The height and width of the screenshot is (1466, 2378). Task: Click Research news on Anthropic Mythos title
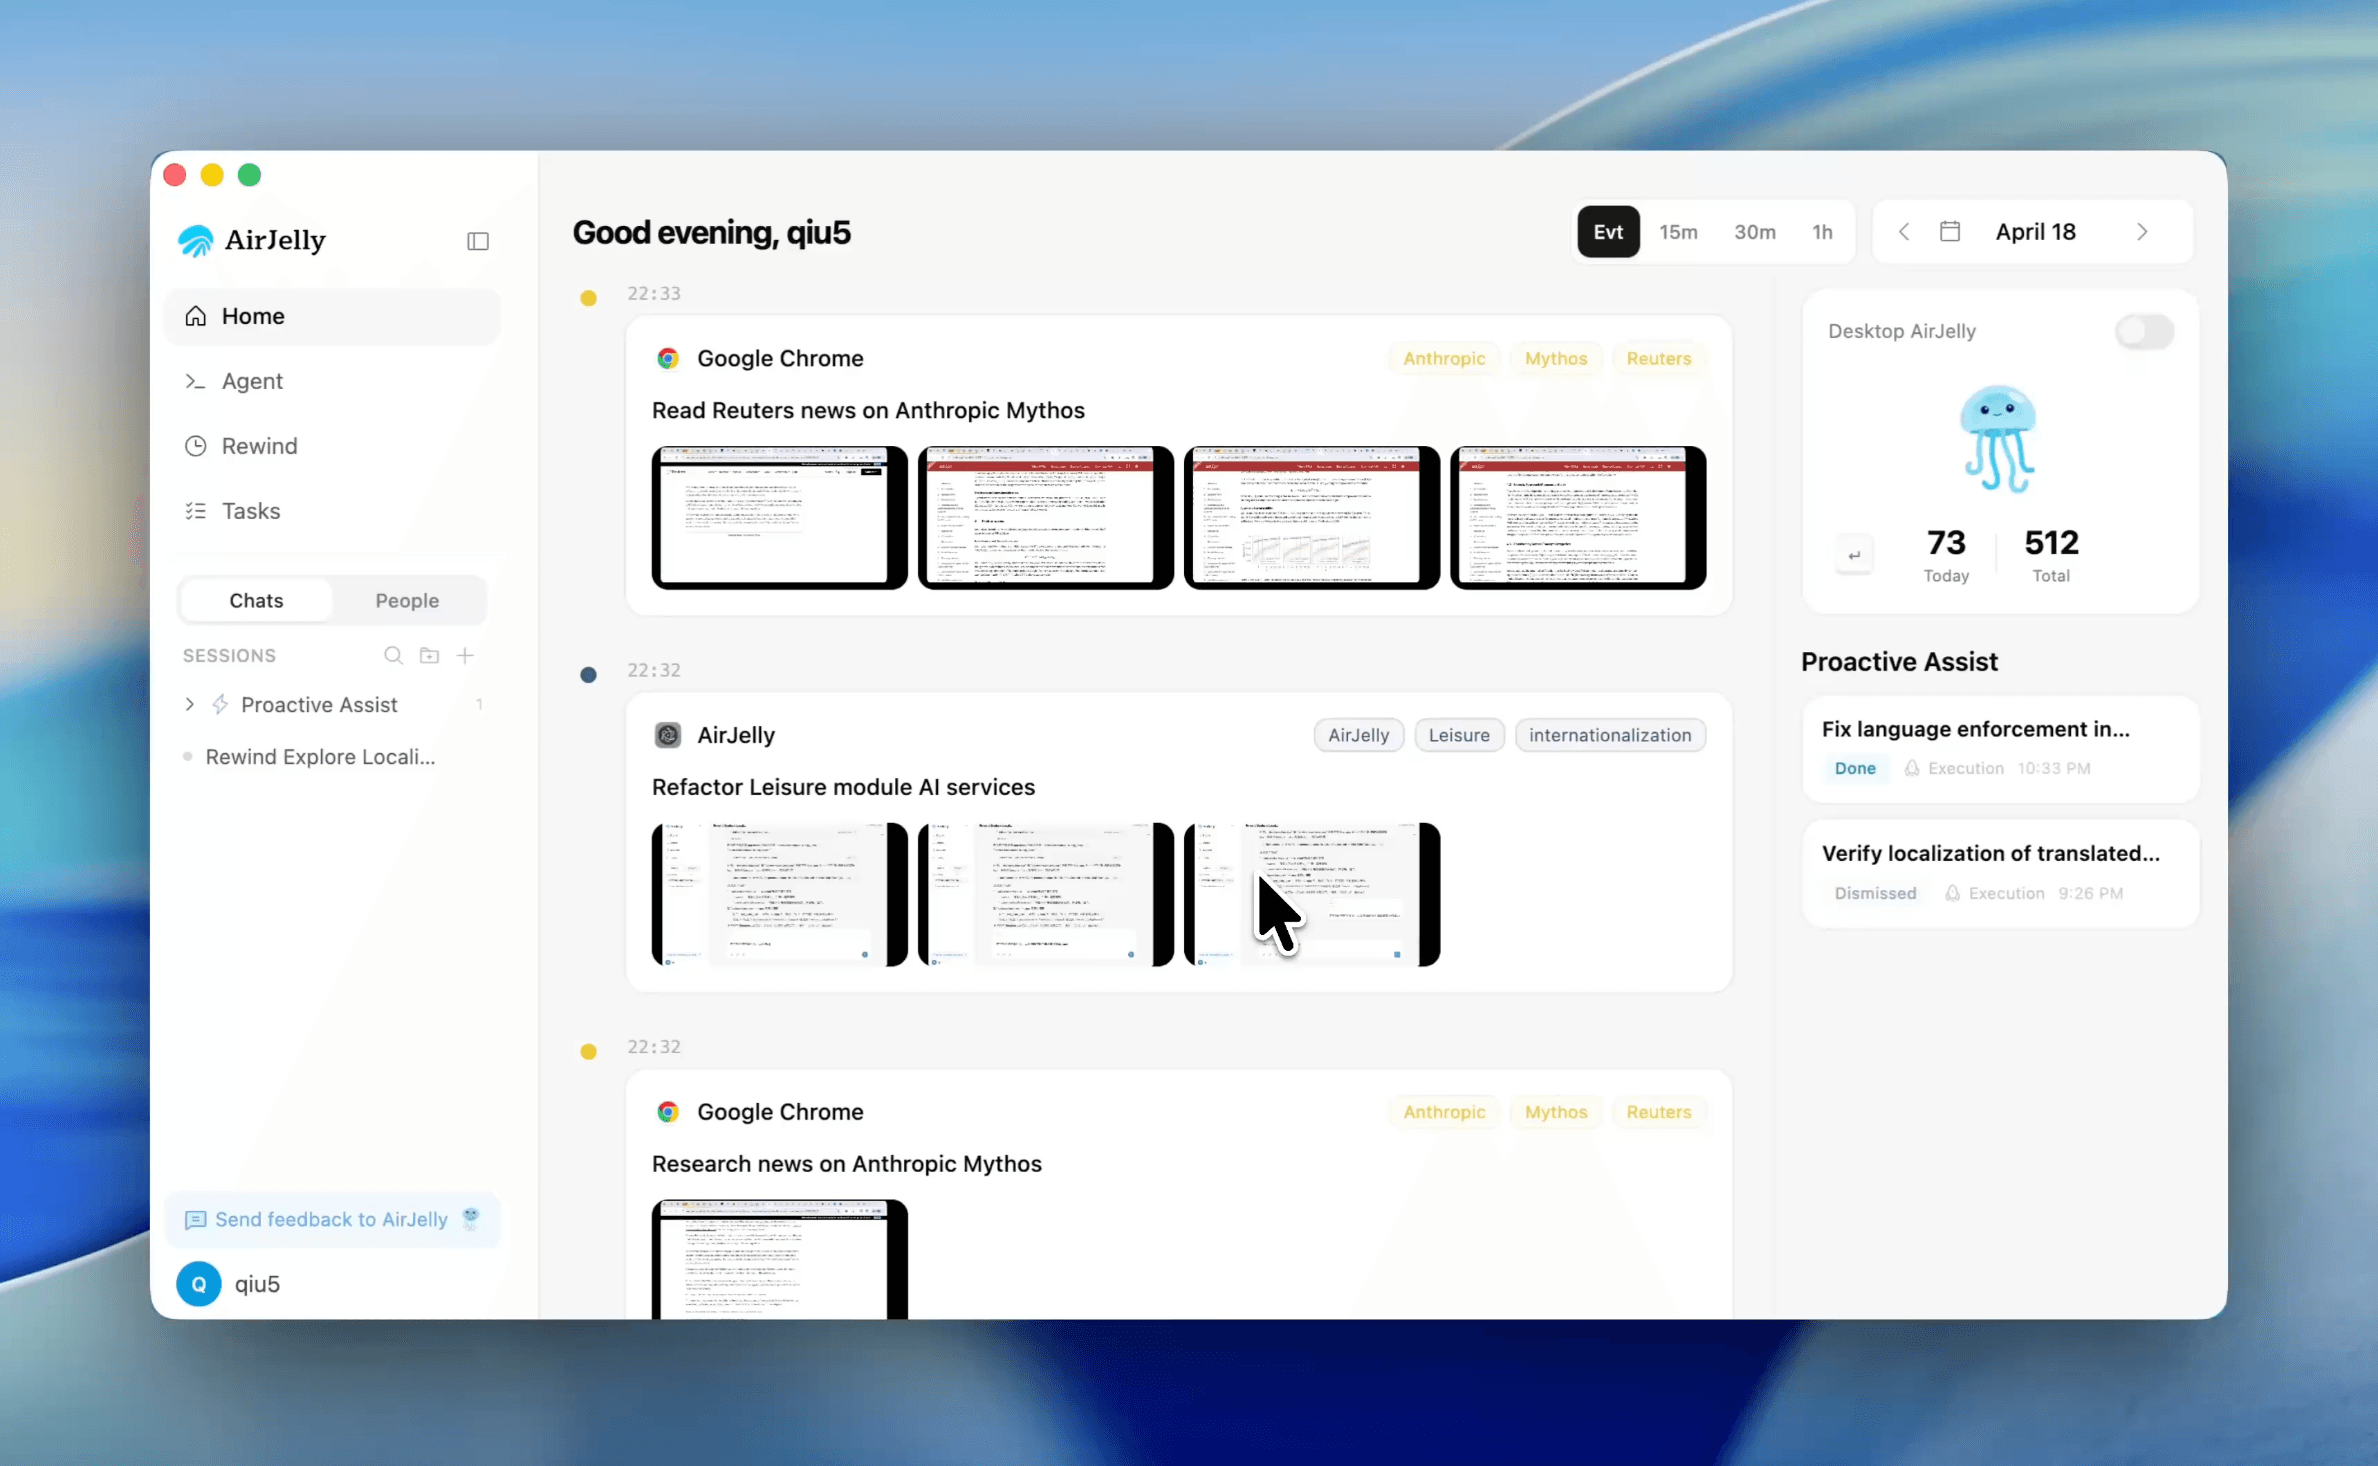[x=846, y=1164]
